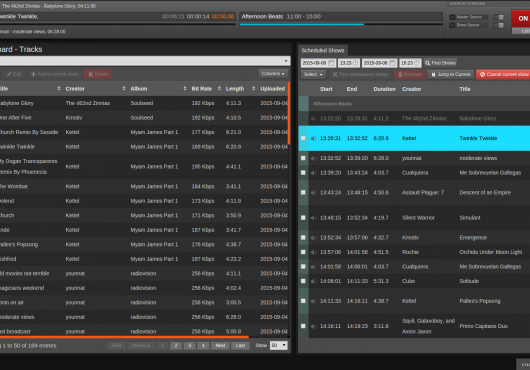Viewport: 530px width, 370px height.
Task: Go to page 4 of tracks
Action: pos(203,345)
